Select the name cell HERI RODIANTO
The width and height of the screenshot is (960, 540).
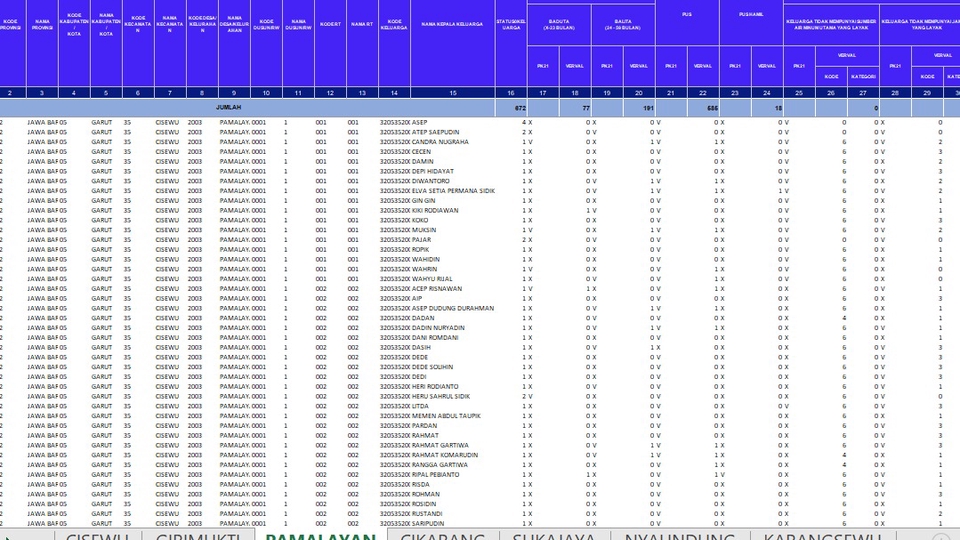[435, 387]
